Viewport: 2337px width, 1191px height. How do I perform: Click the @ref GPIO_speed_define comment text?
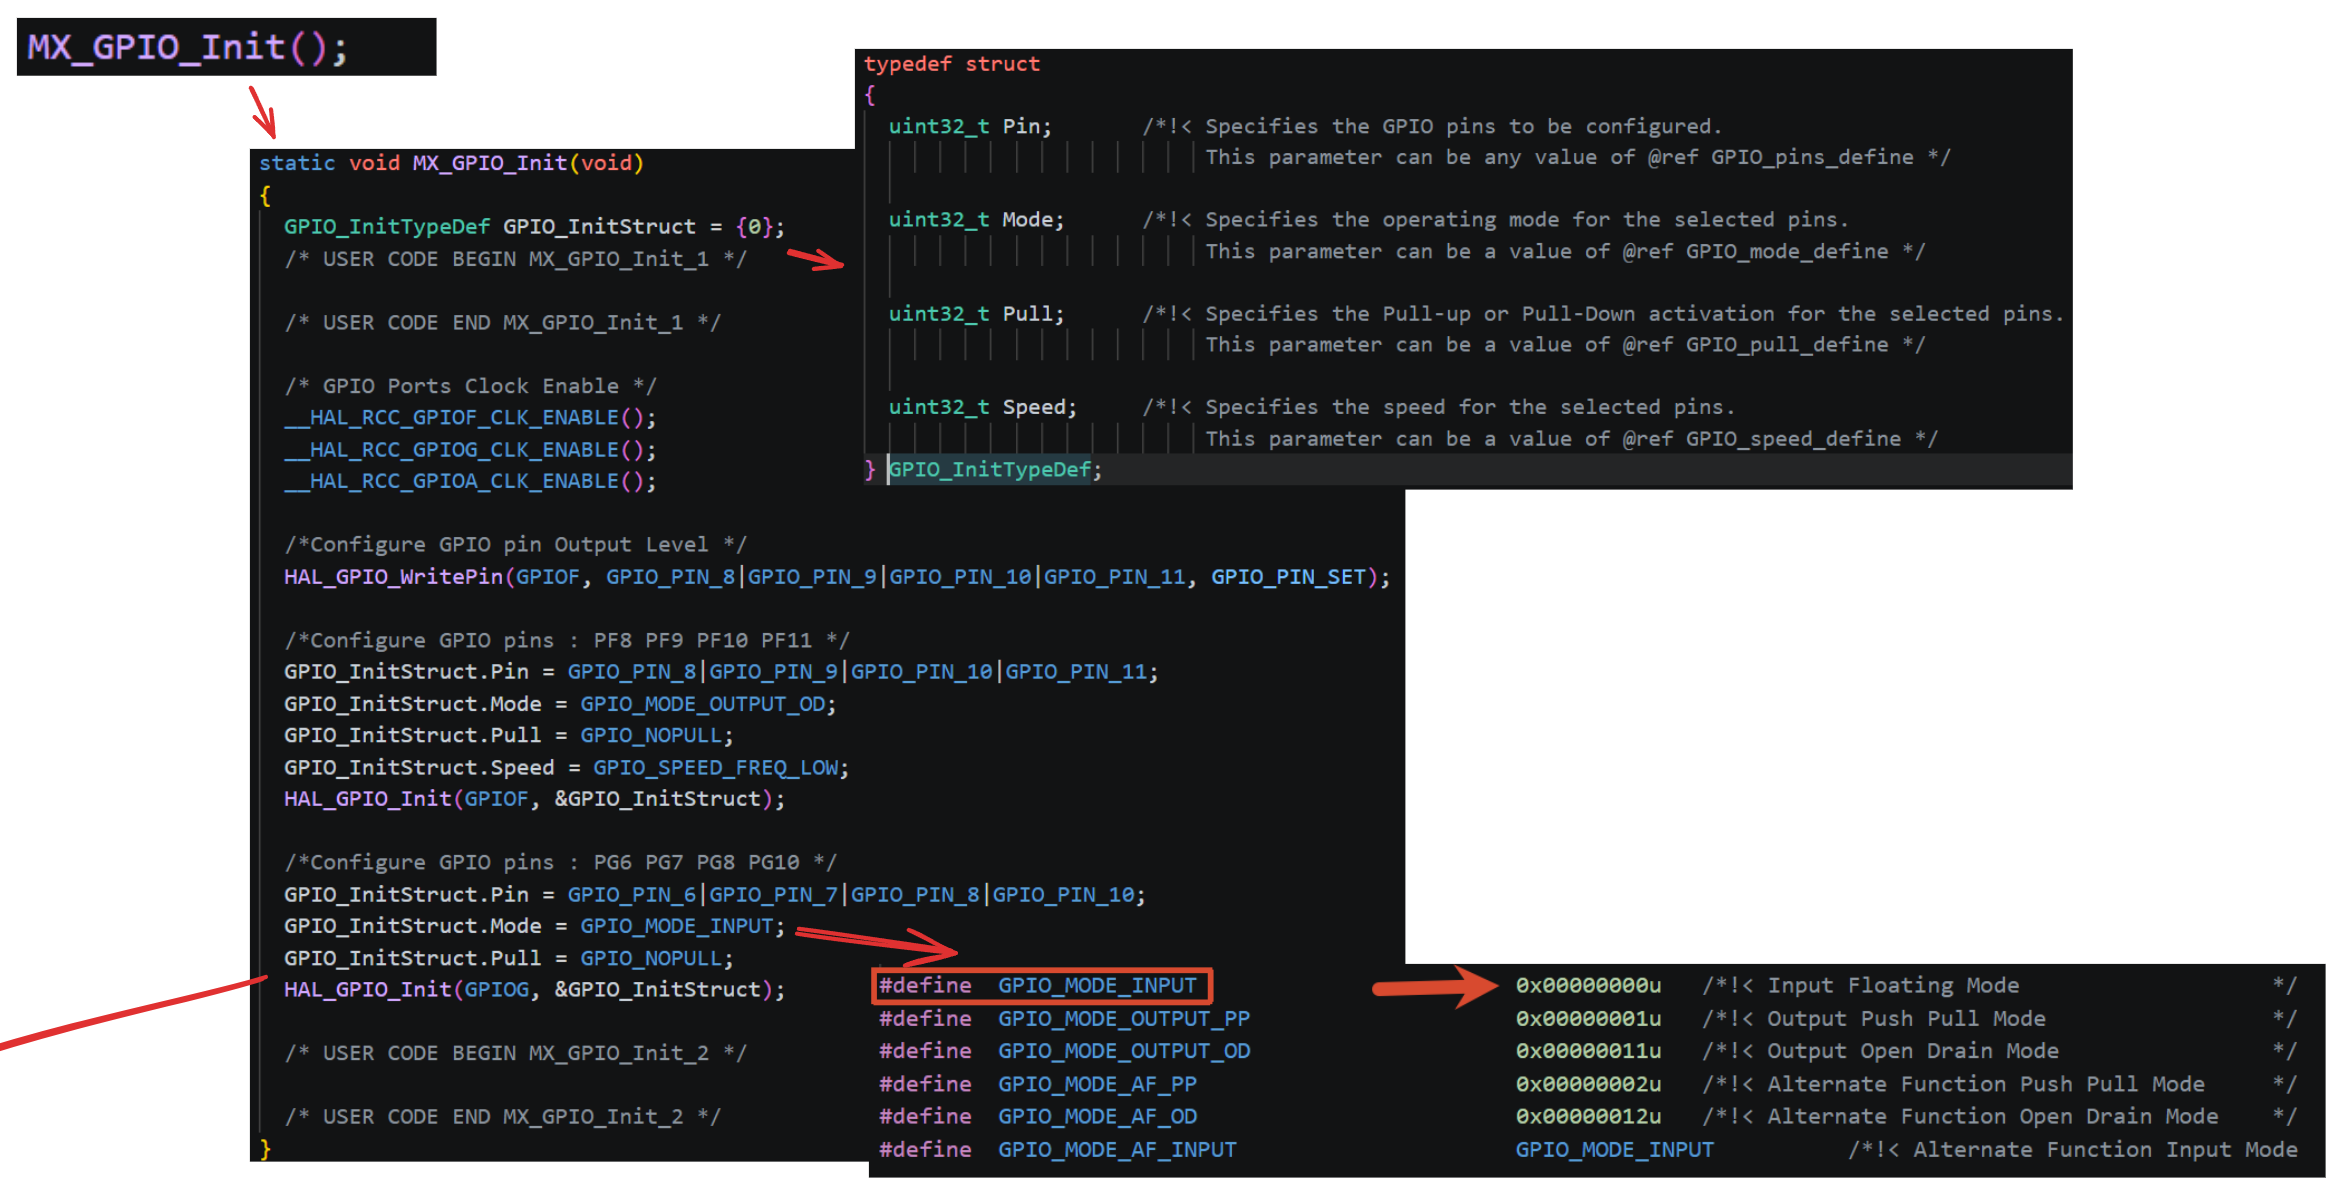coord(1761,439)
